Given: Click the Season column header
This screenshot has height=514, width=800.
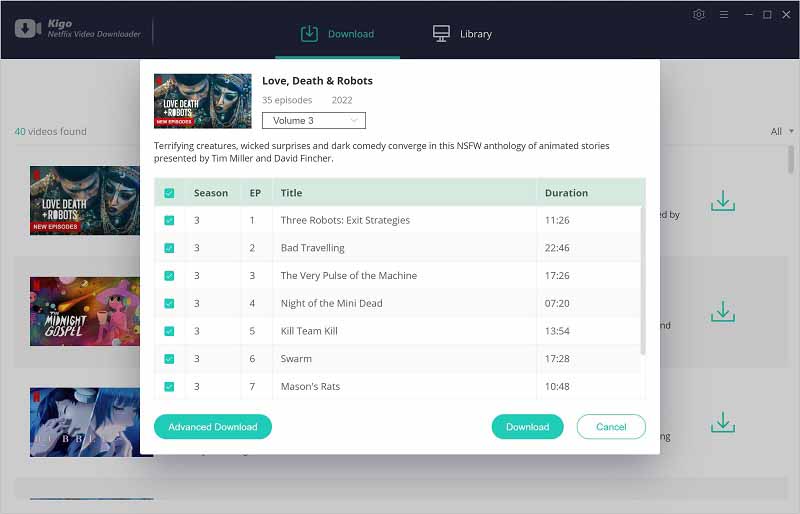Looking at the screenshot, I should point(211,193).
